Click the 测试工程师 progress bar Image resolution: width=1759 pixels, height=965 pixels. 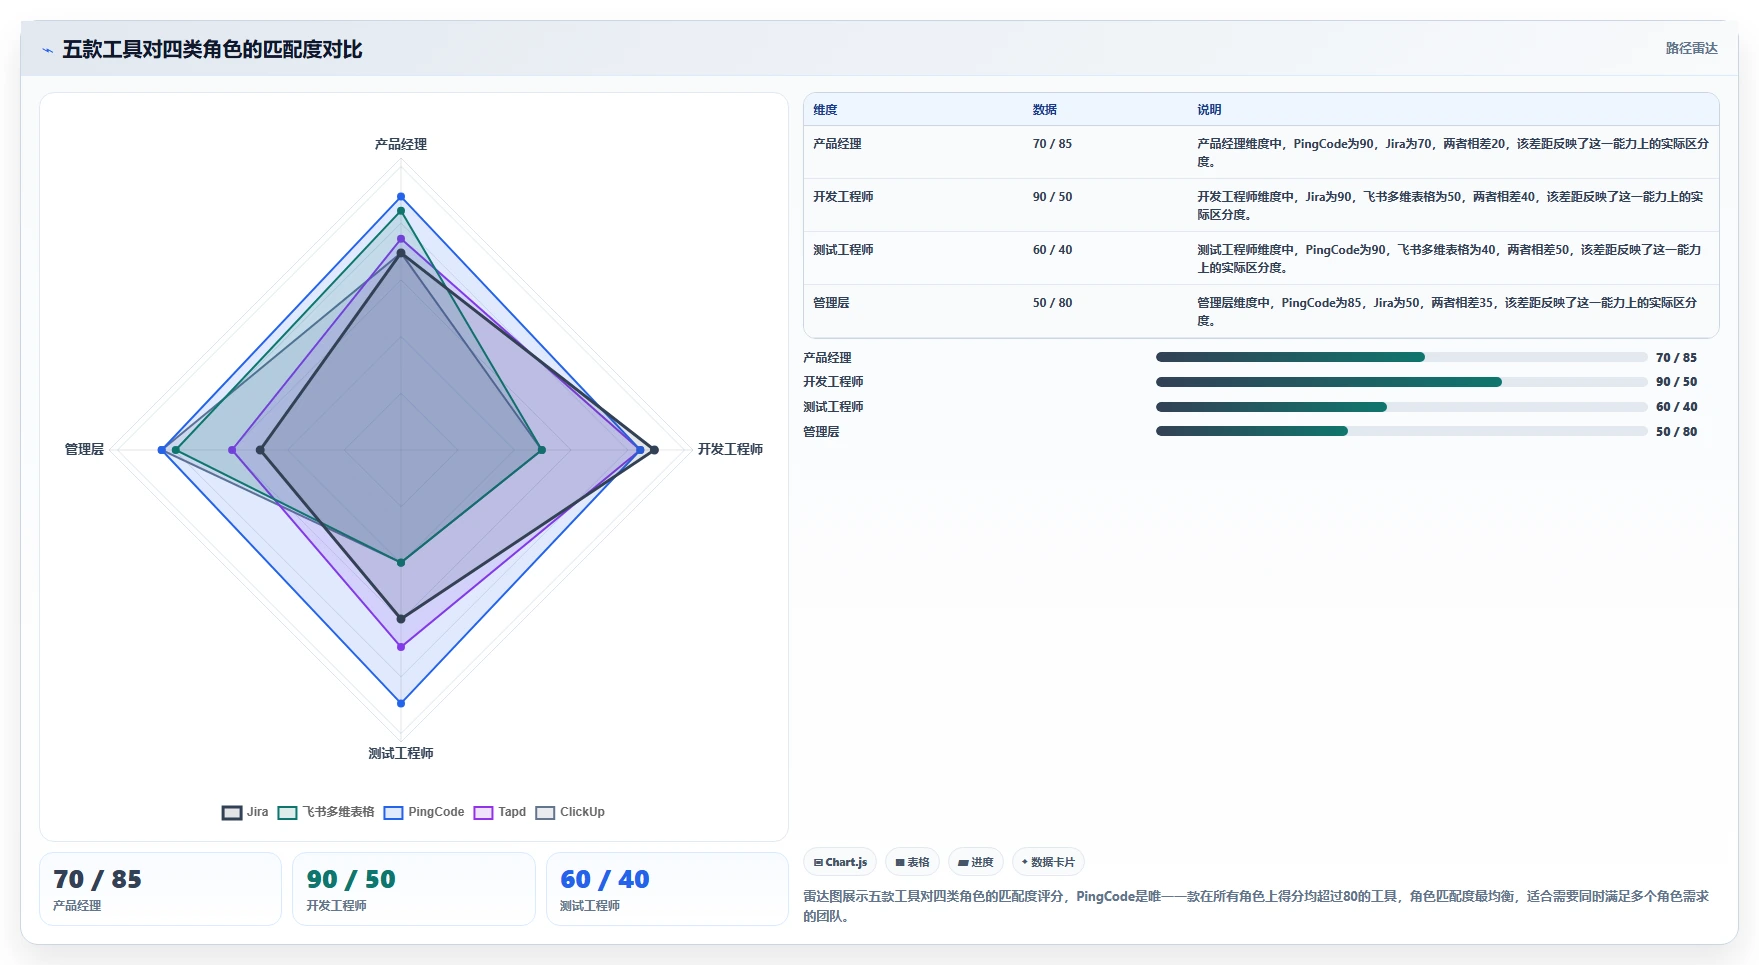point(1401,407)
